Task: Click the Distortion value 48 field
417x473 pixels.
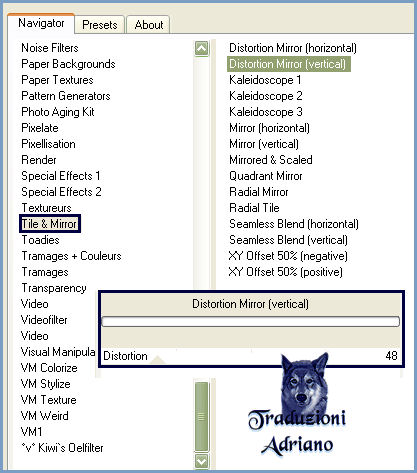Action: pyautogui.click(x=391, y=356)
